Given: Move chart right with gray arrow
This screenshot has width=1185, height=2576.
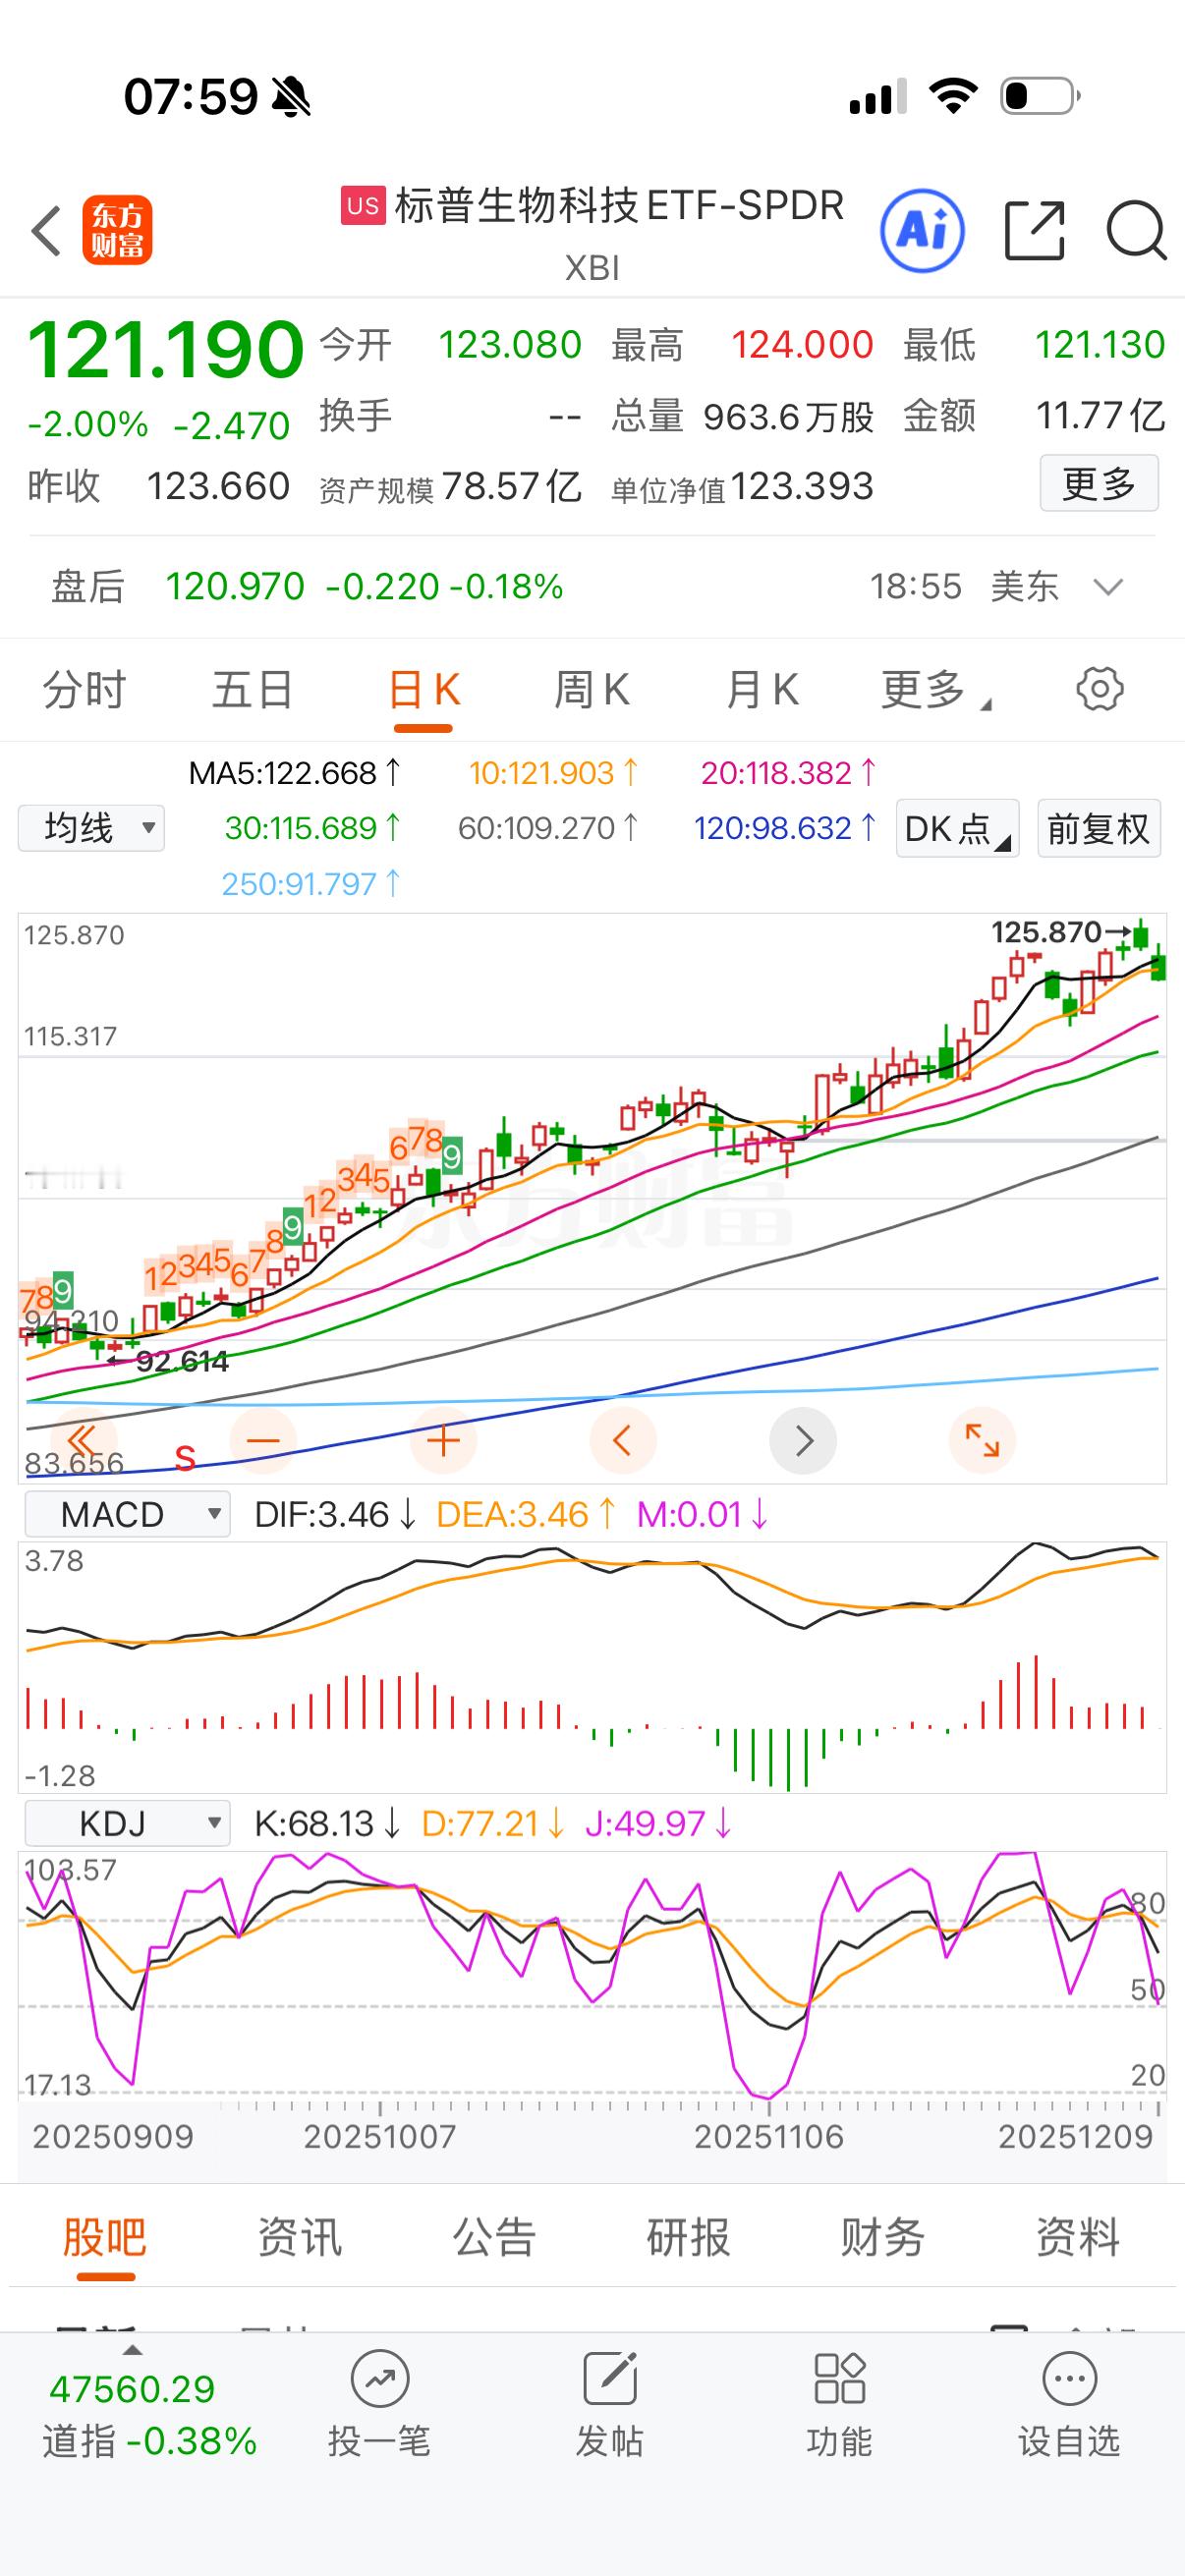Looking at the screenshot, I should click(x=803, y=1441).
